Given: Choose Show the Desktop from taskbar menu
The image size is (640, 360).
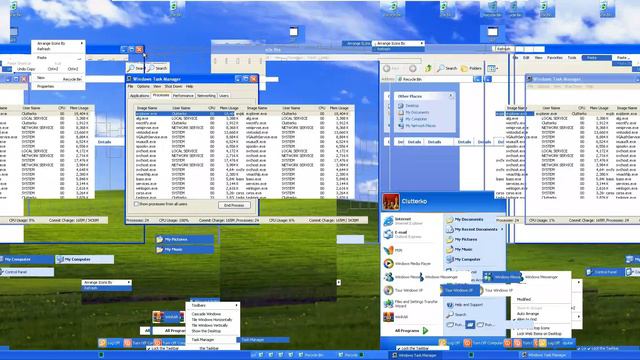Looking at the screenshot, I should tap(213, 331).
